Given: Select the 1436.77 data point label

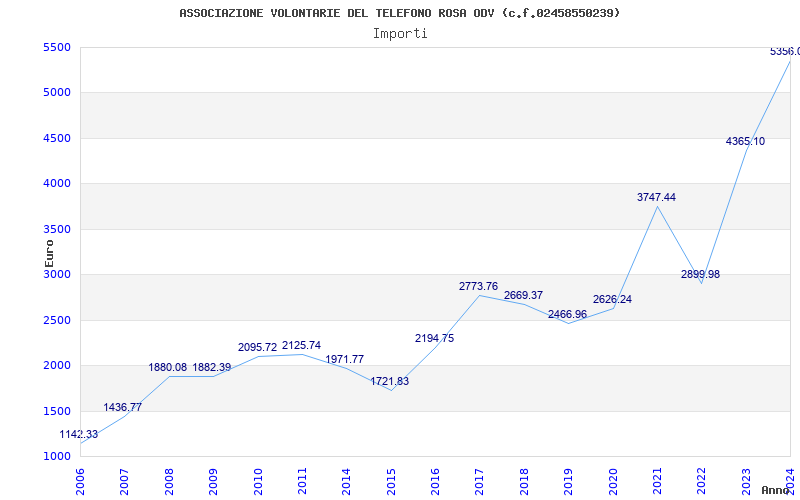Looking at the screenshot, I should pos(122,407).
